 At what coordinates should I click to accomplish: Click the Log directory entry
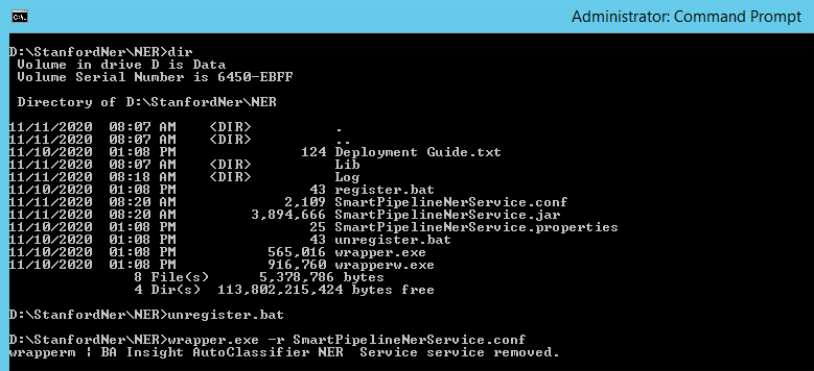tap(348, 177)
